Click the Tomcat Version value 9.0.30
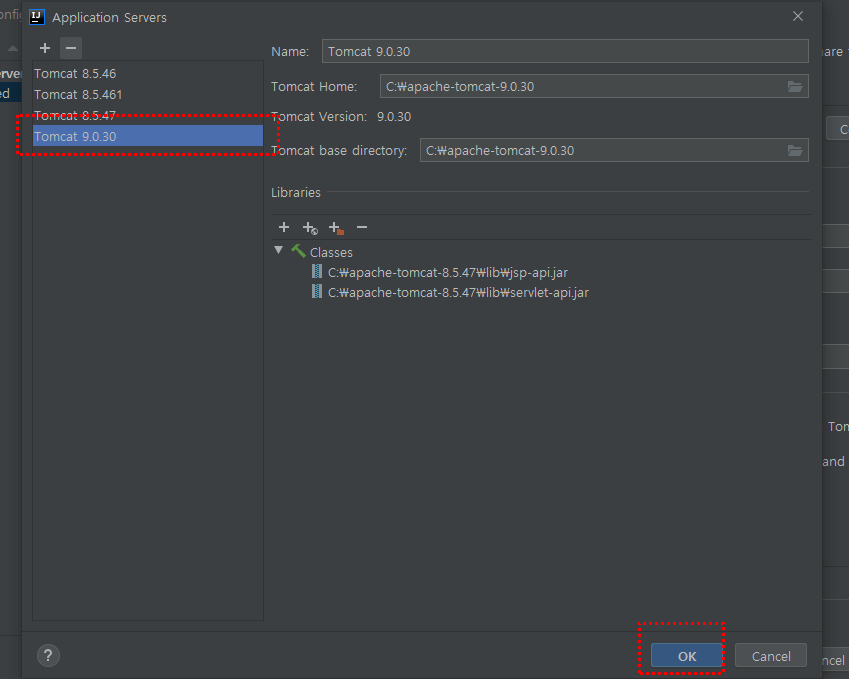The width and height of the screenshot is (849, 679). coord(394,116)
